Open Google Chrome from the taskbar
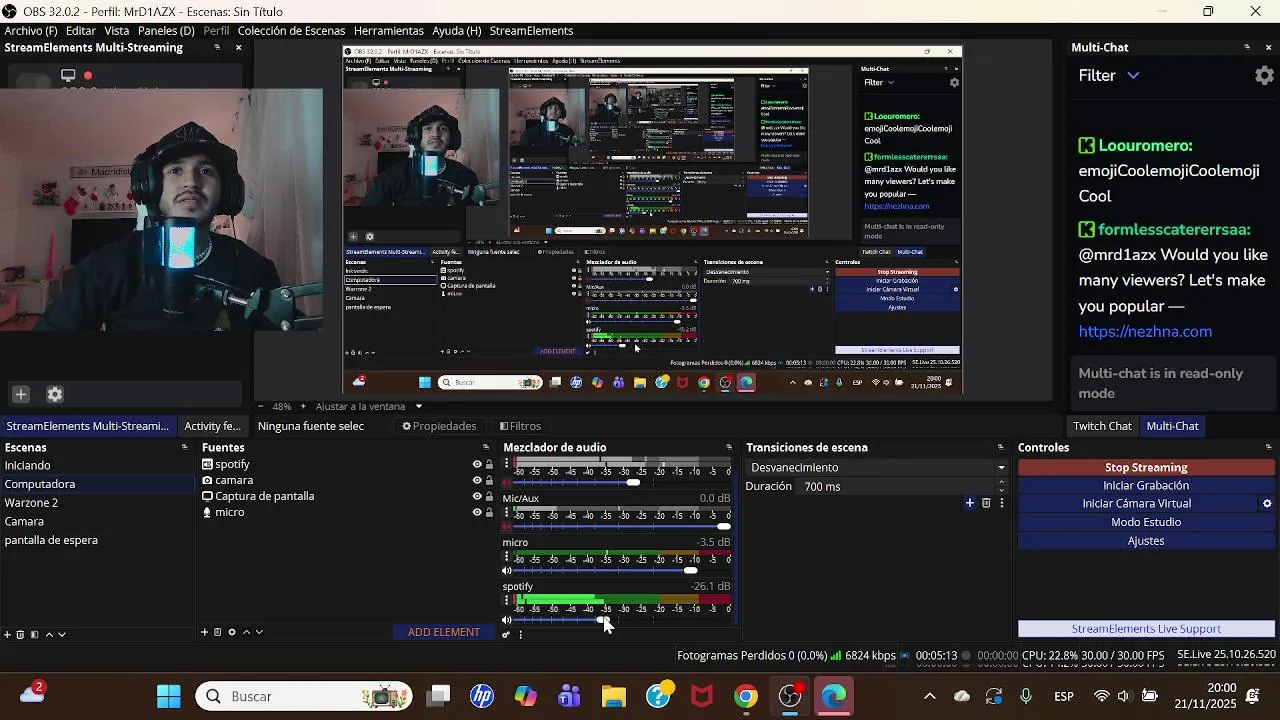The image size is (1280, 720). coord(746,696)
